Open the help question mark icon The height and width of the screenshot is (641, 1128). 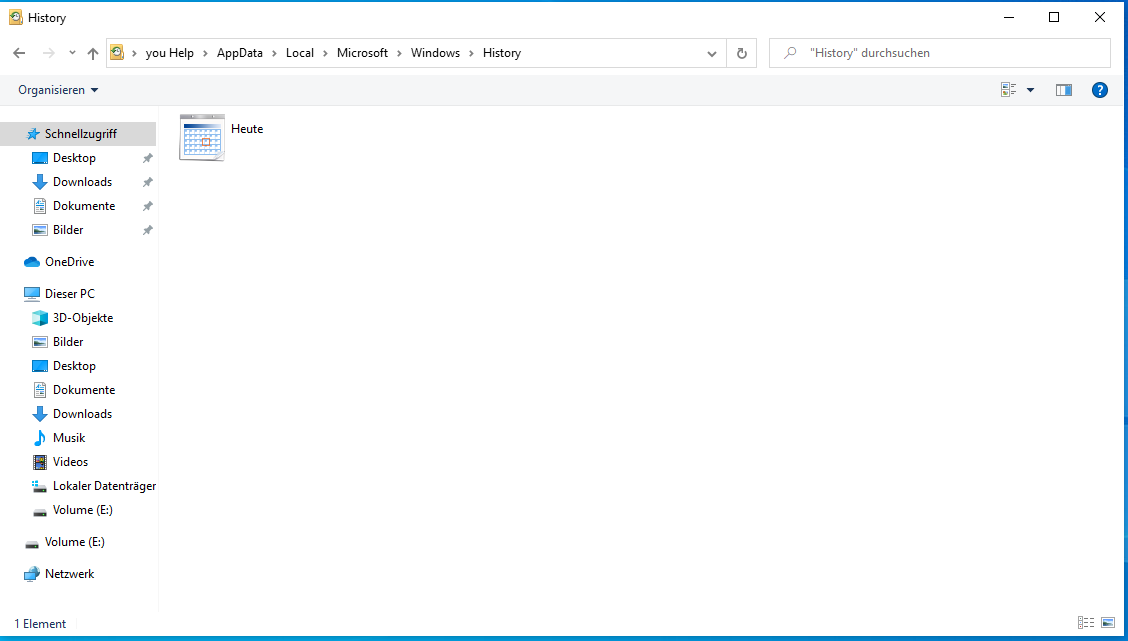pos(1099,90)
